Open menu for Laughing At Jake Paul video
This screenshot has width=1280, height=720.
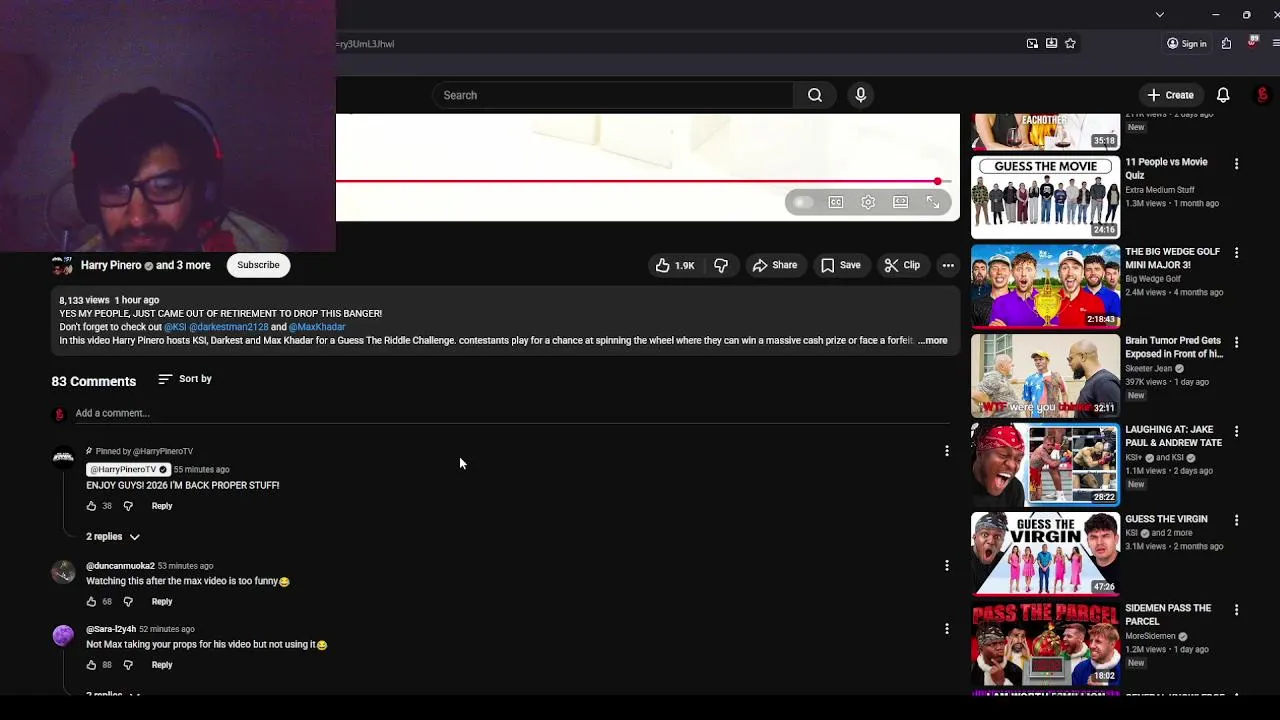click(1236, 431)
